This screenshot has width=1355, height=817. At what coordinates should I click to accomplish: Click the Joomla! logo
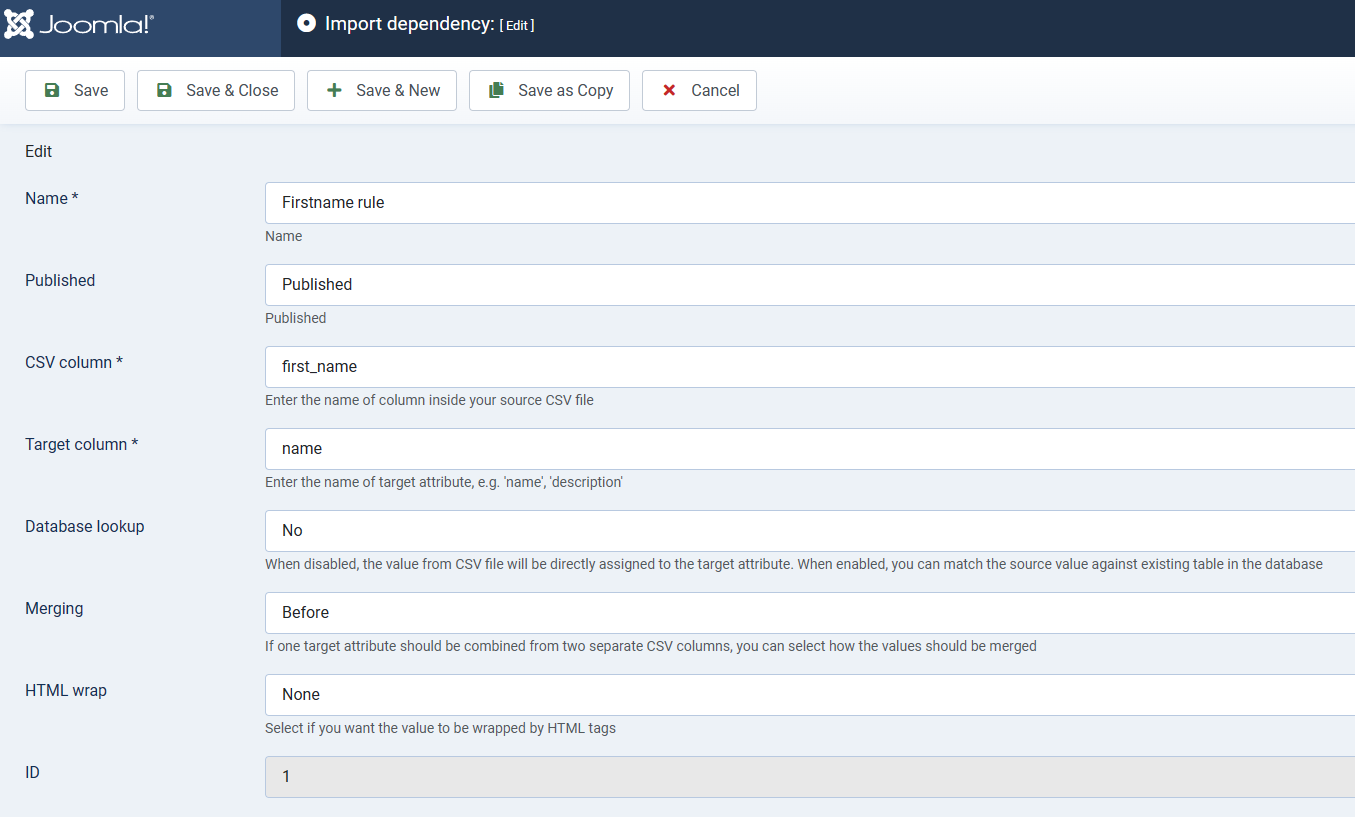tap(79, 24)
